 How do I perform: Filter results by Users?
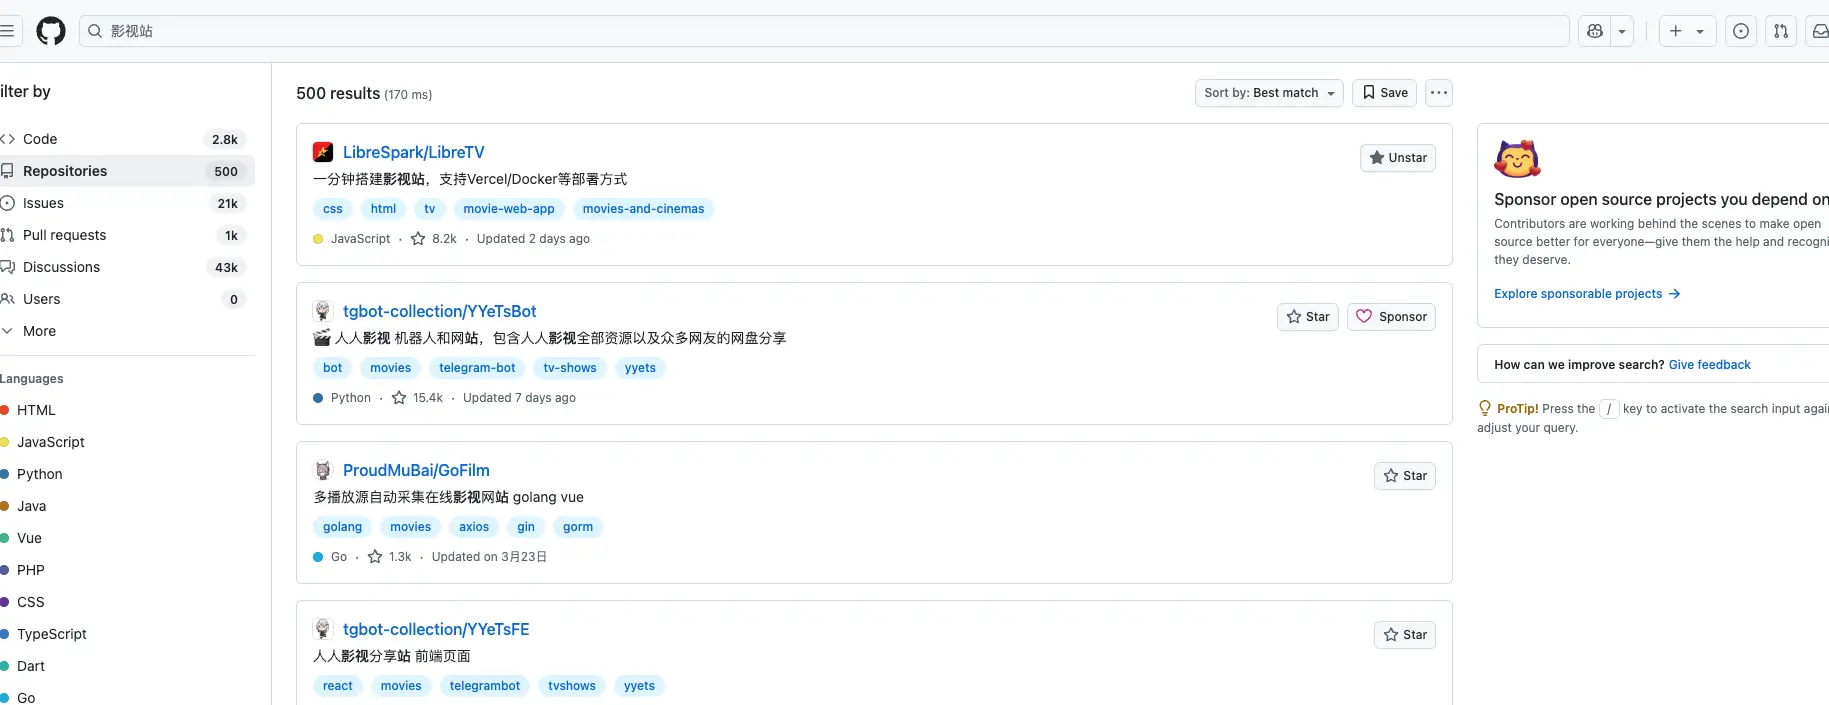(127, 299)
